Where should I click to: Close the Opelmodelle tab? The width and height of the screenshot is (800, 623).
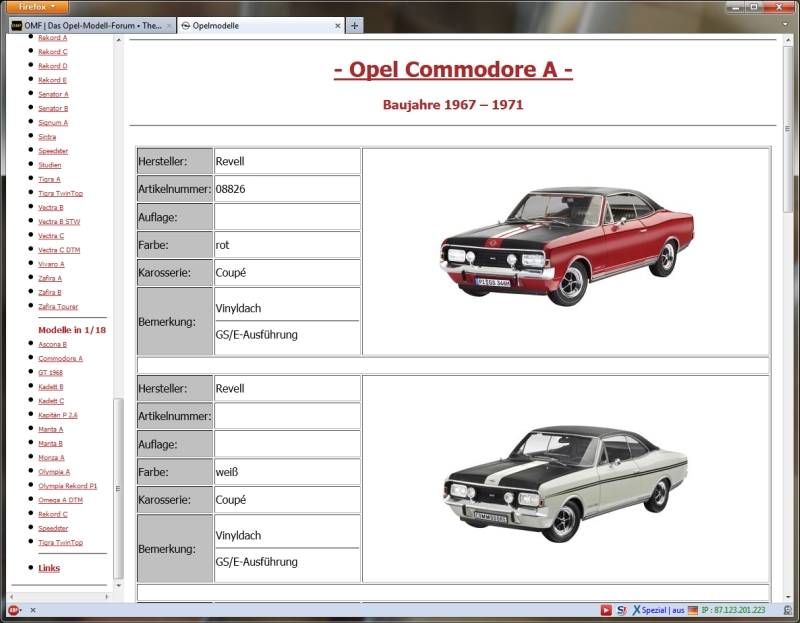click(x=337, y=25)
